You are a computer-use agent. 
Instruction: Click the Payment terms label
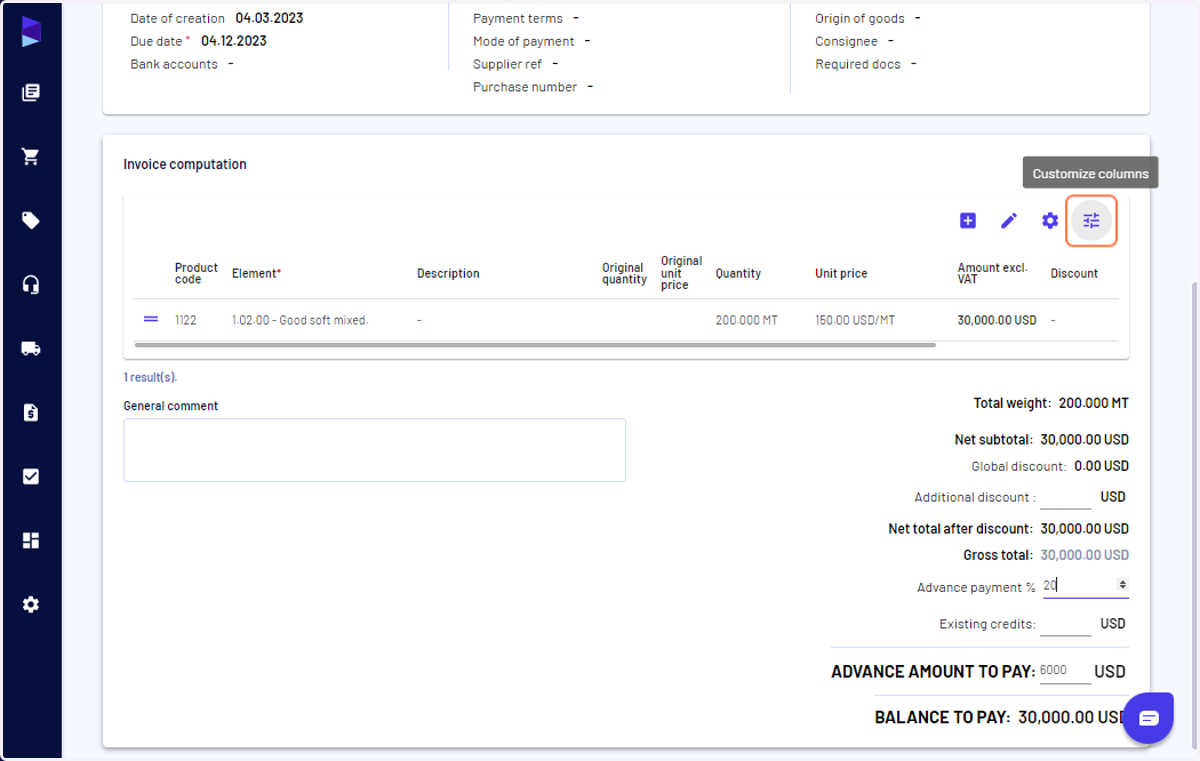518,18
